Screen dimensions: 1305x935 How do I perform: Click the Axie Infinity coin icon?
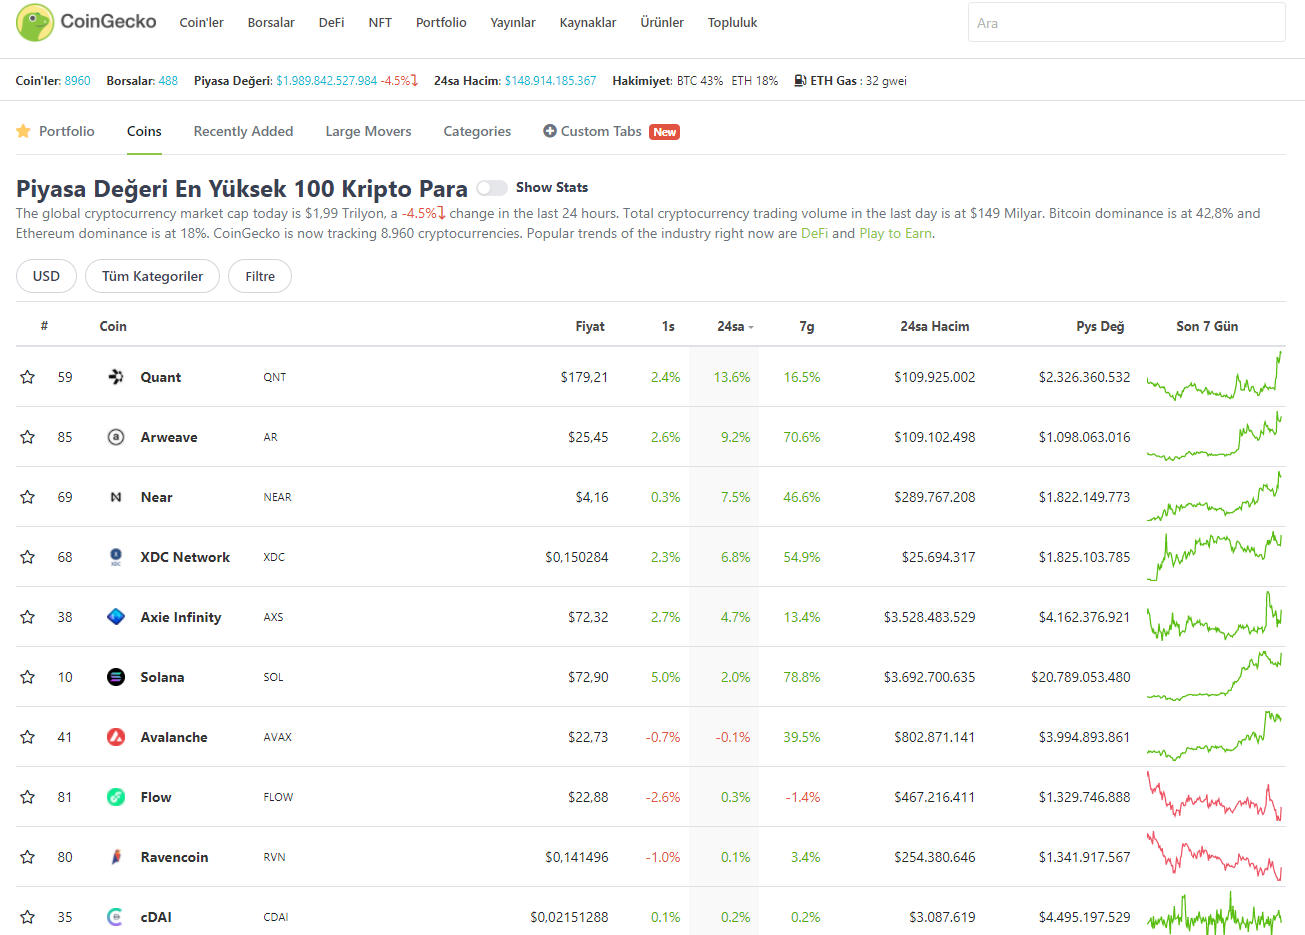pyautogui.click(x=116, y=617)
